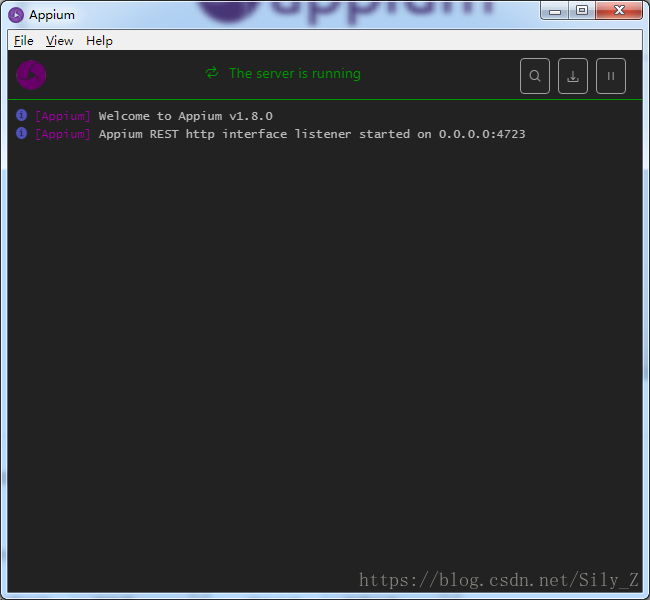This screenshot has width=650, height=600.
Task: Select 'Welcome to Appium v1.8.0' log line
Action: tap(186, 116)
